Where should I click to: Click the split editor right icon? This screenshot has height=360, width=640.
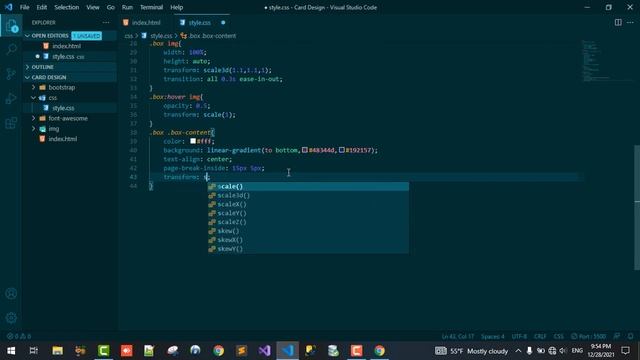pos(618,22)
